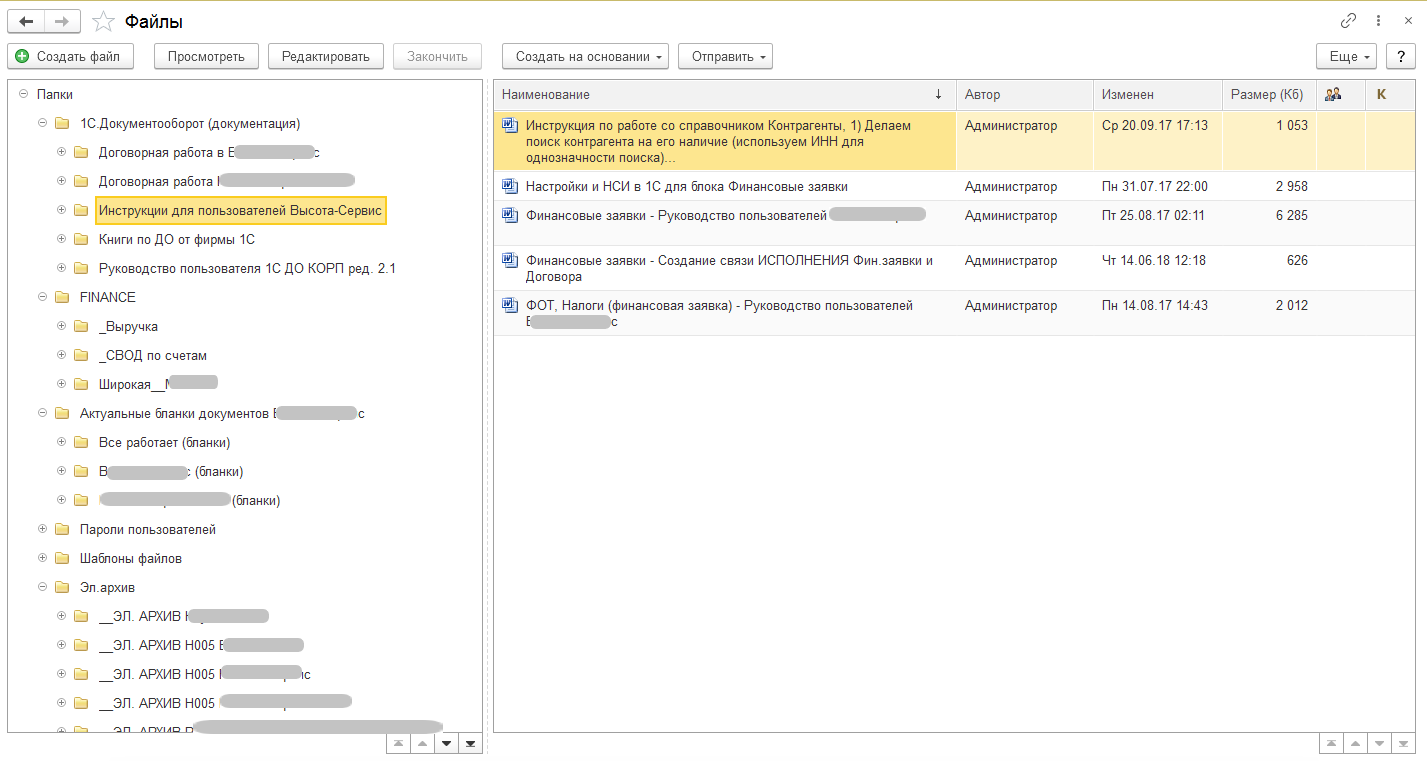Viewport: 1427px width, 761px height.
Task: Select Финансовые заявки - Создание связи ИСПОЛНЕНИЯ file
Action: coord(730,269)
